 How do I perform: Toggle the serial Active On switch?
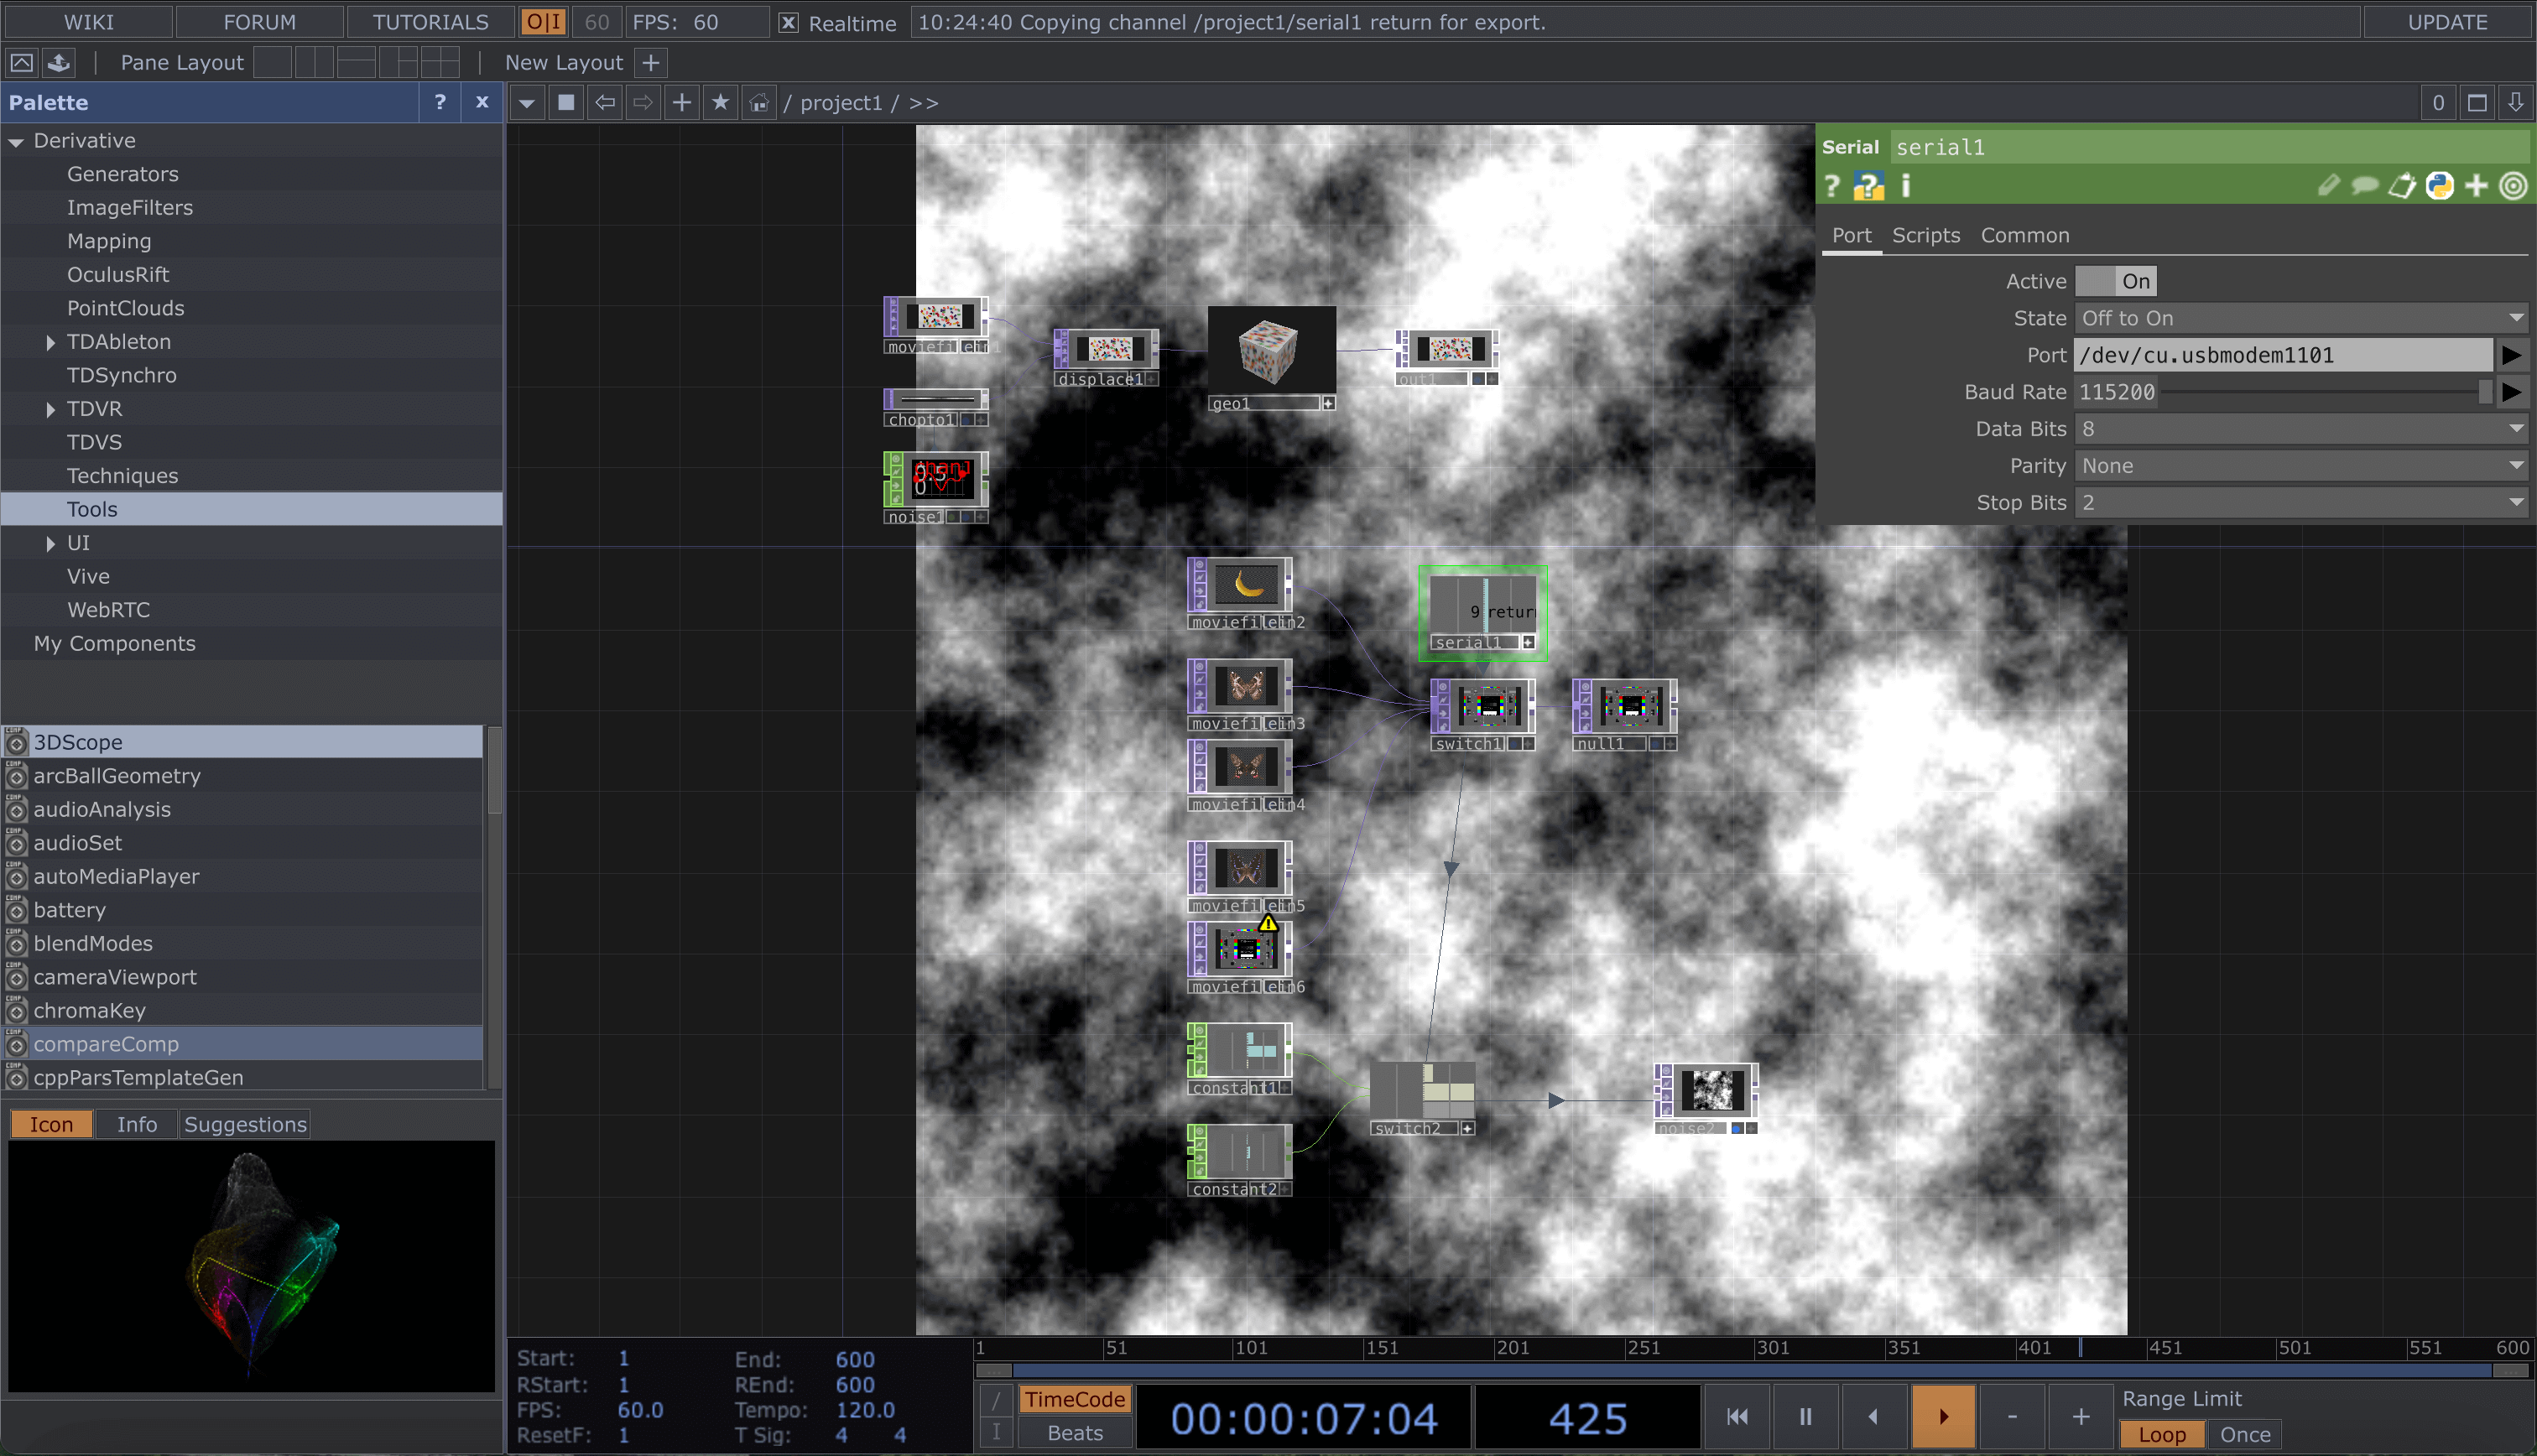[x=2115, y=281]
